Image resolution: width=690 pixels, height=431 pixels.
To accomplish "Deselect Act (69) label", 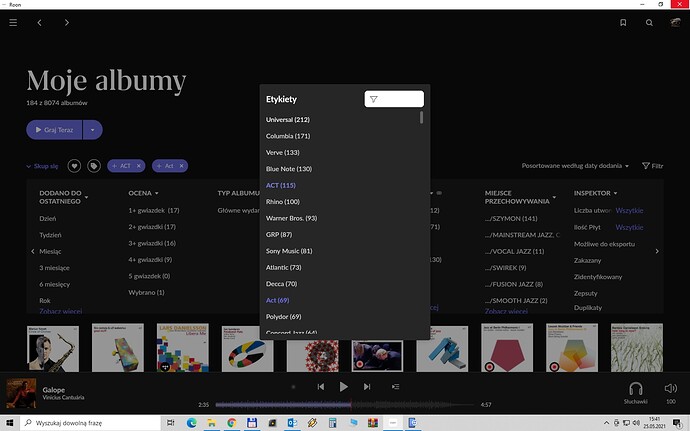I will (x=277, y=300).
